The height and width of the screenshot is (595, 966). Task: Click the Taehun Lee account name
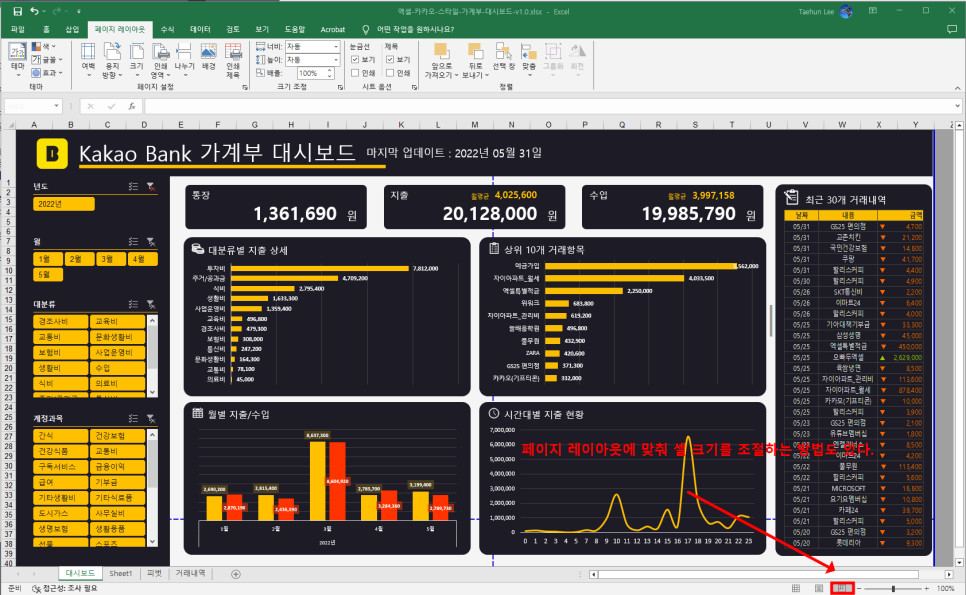816,11
